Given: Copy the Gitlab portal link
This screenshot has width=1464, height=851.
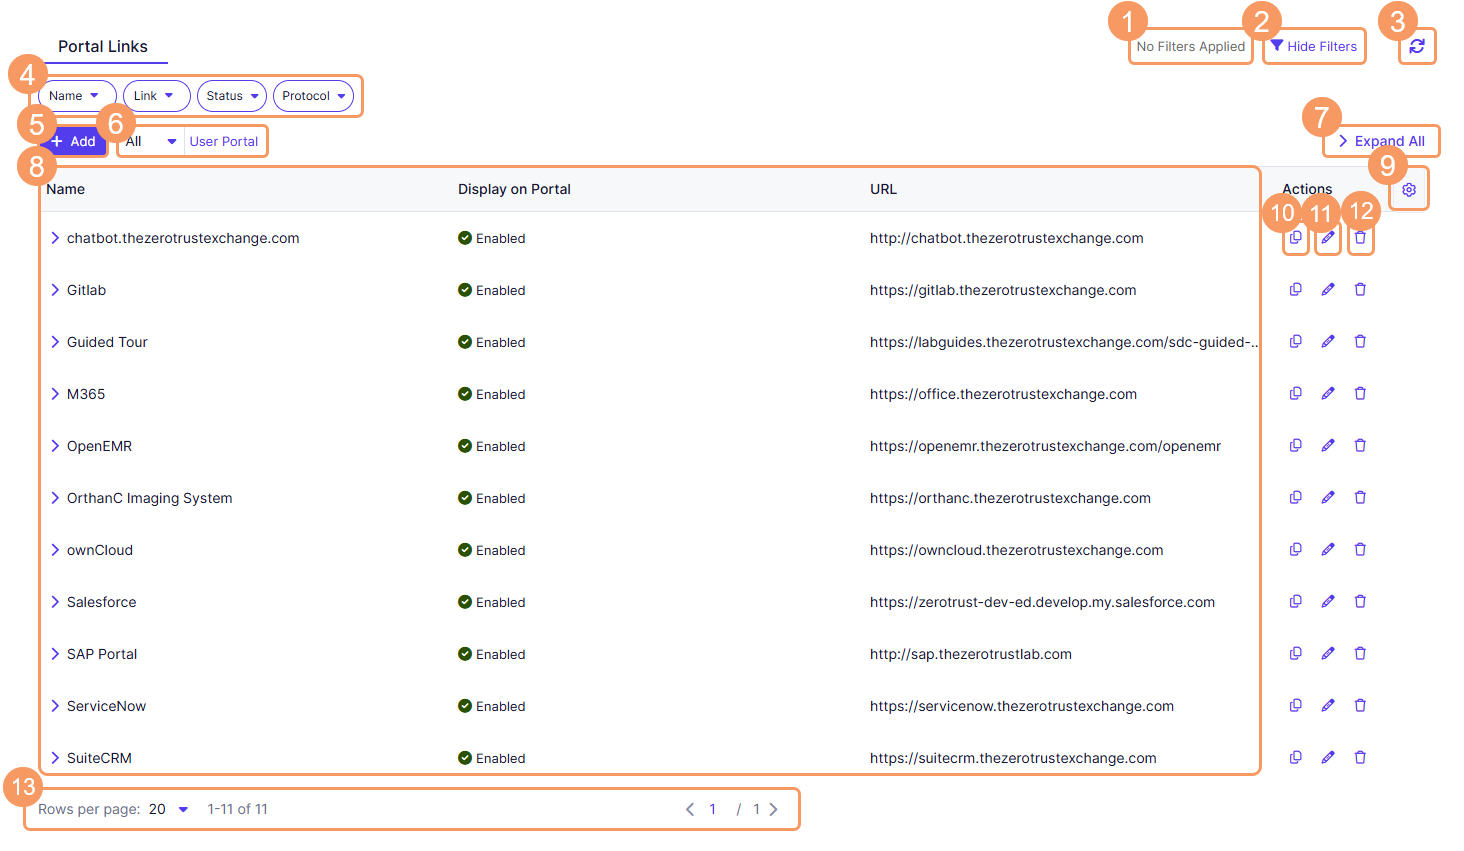Looking at the screenshot, I should point(1295,290).
